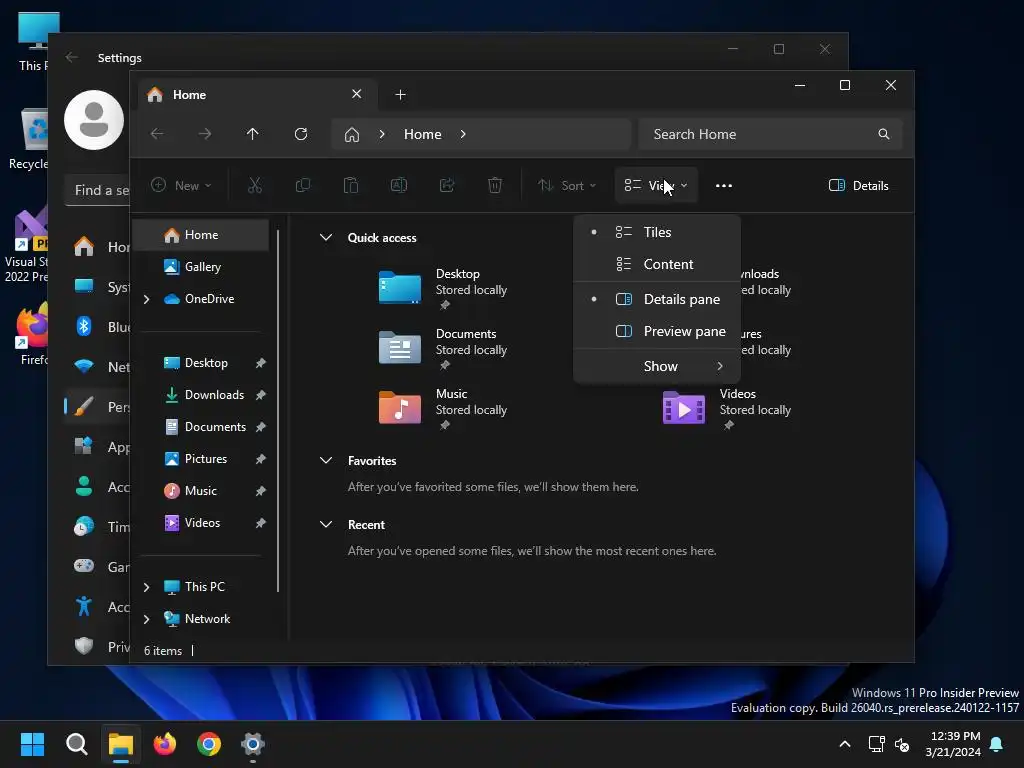Click the Cut scissors icon in toolbar

tap(255, 185)
